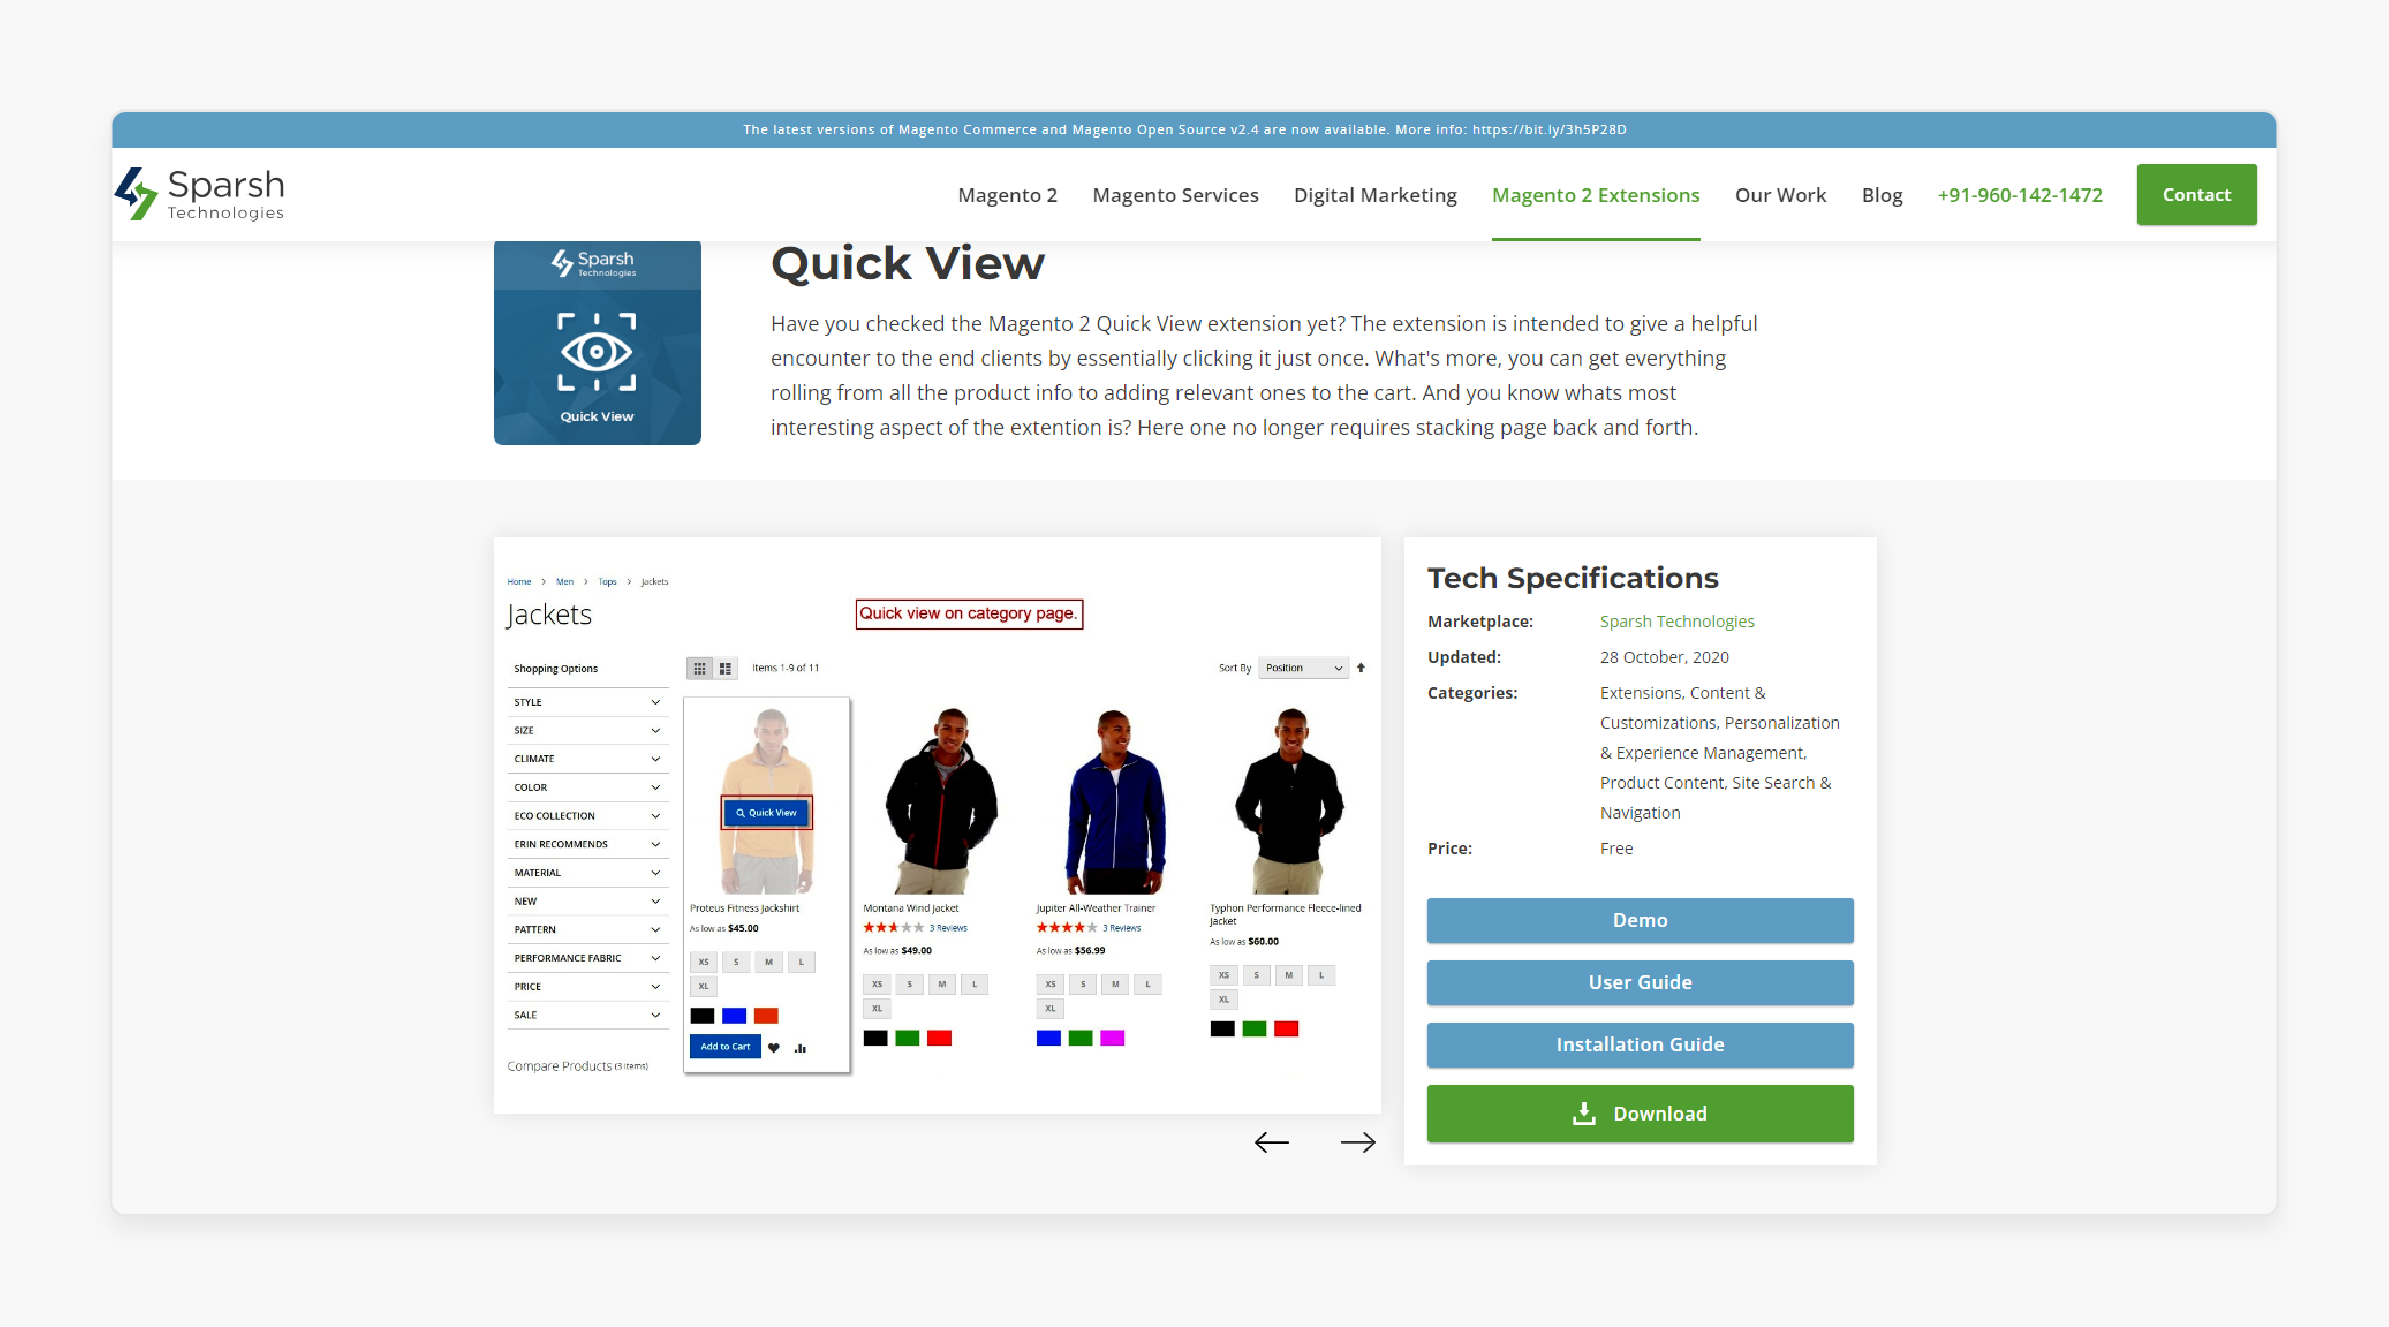2389x1327 pixels.
Task: Switch to grid view icon in Jackets toolbar
Action: (x=699, y=668)
